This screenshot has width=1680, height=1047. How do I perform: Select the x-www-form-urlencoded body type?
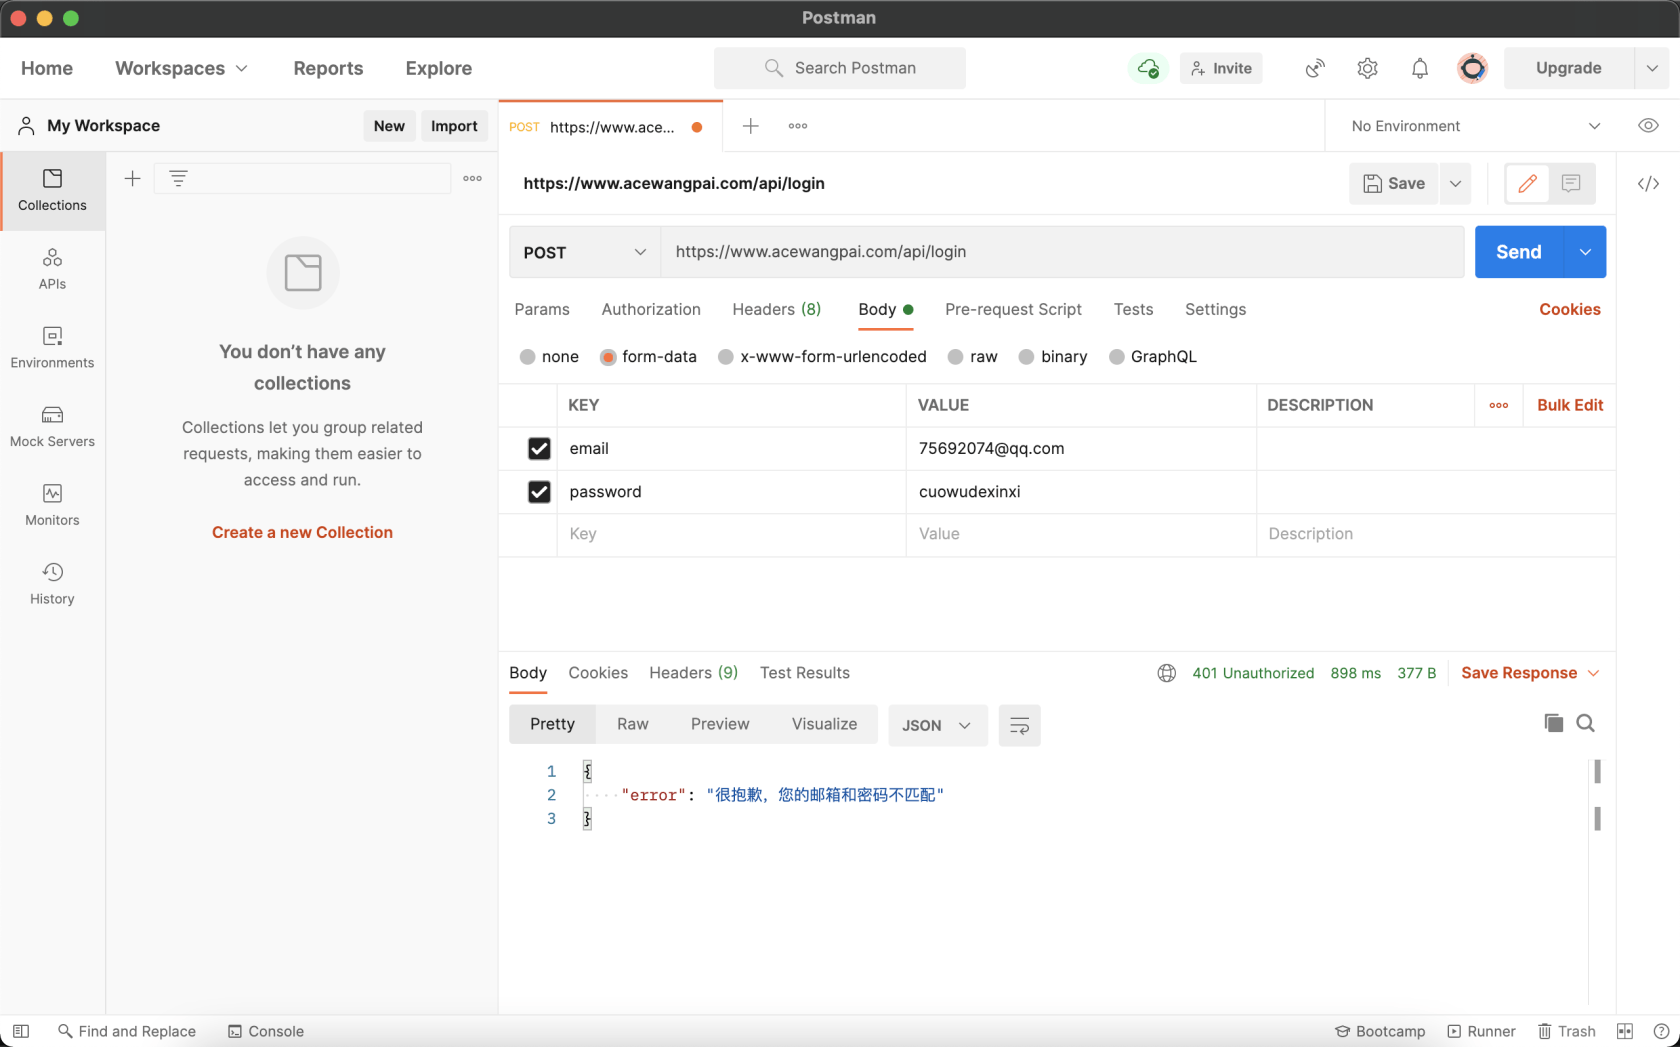pyautogui.click(x=726, y=357)
